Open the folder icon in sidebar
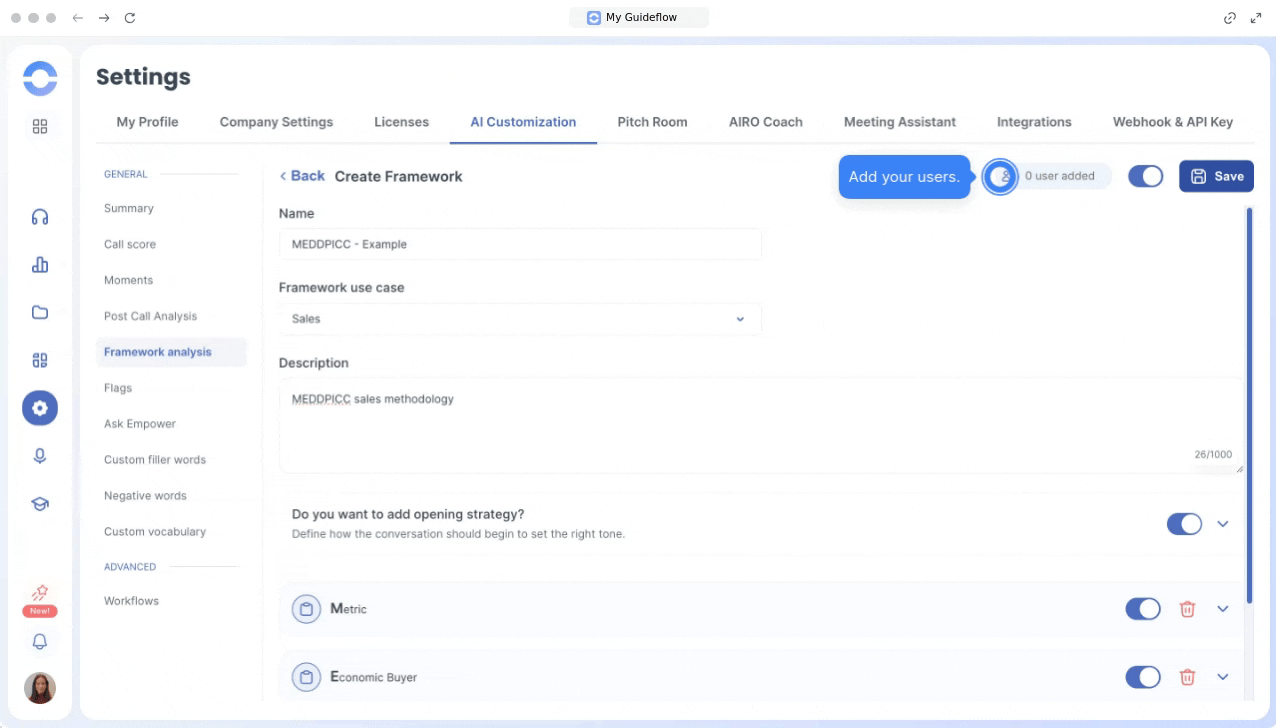The height and width of the screenshot is (728, 1276). pyautogui.click(x=40, y=312)
